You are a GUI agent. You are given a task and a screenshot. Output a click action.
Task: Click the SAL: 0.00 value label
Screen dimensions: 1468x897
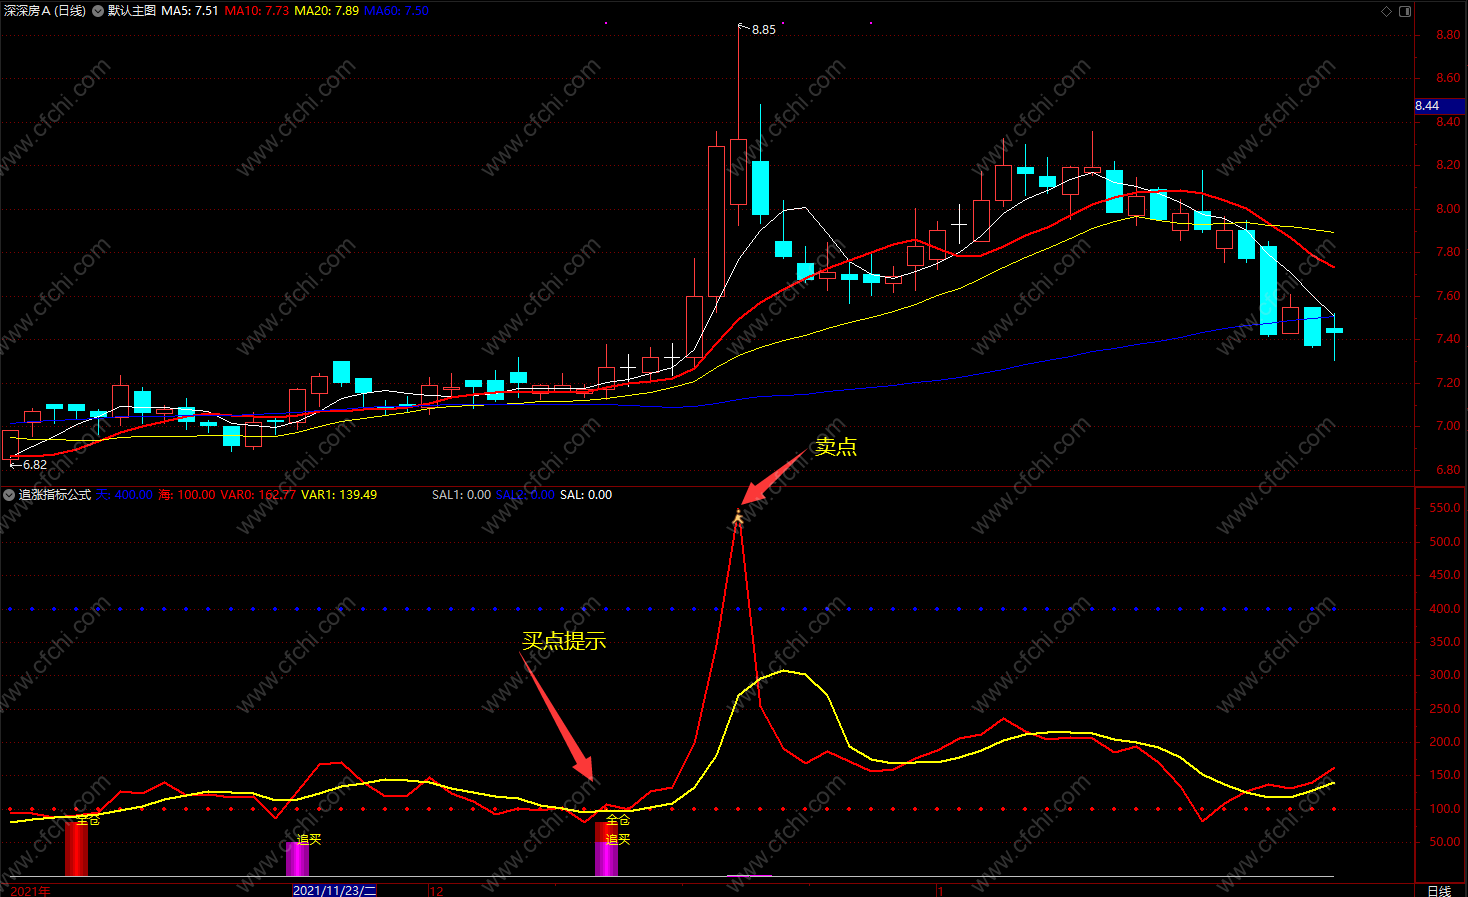[x=586, y=495]
